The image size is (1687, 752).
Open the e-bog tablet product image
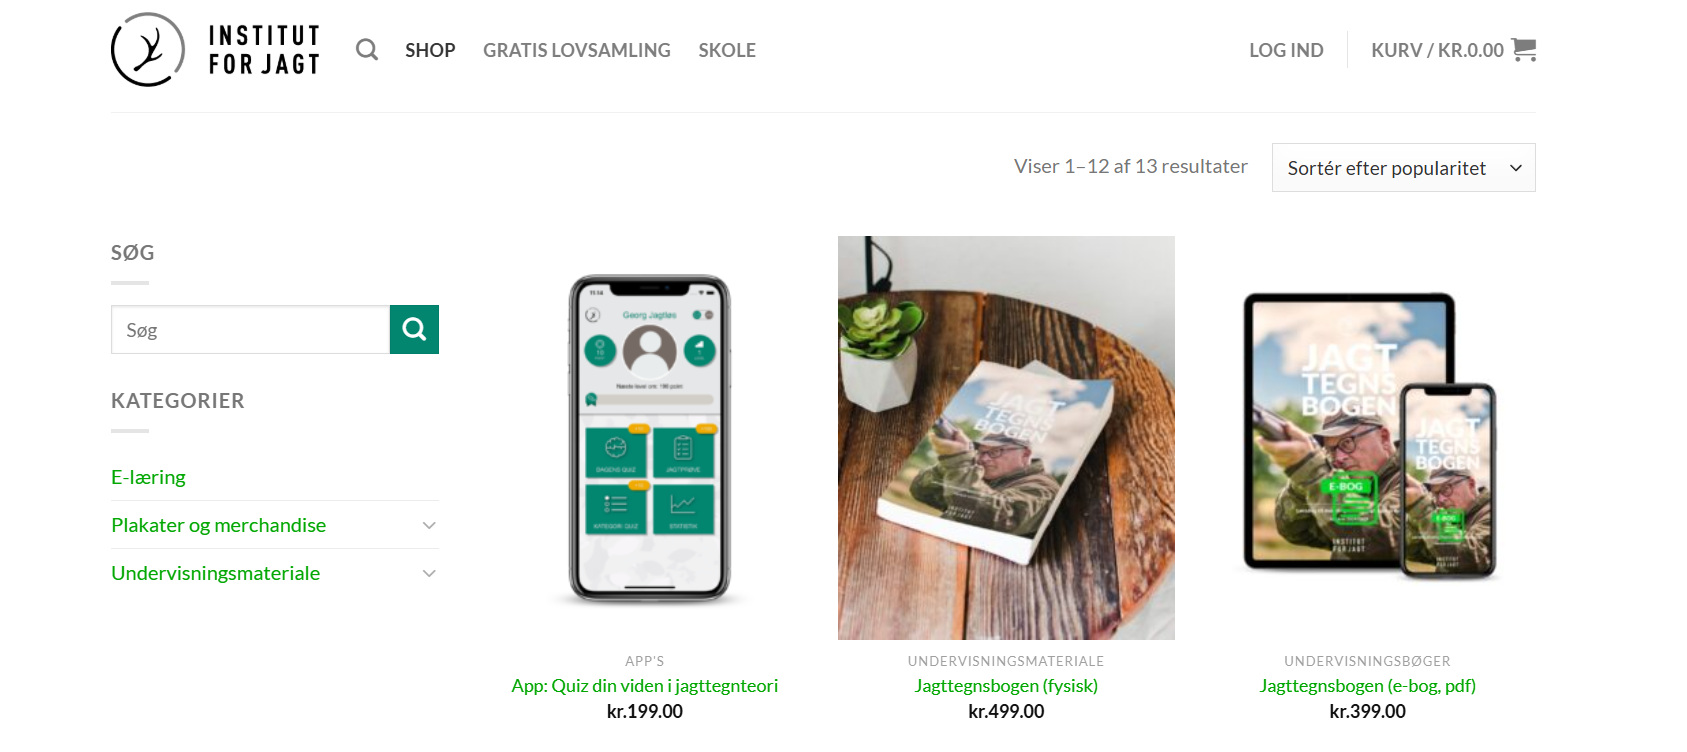pos(1367,438)
